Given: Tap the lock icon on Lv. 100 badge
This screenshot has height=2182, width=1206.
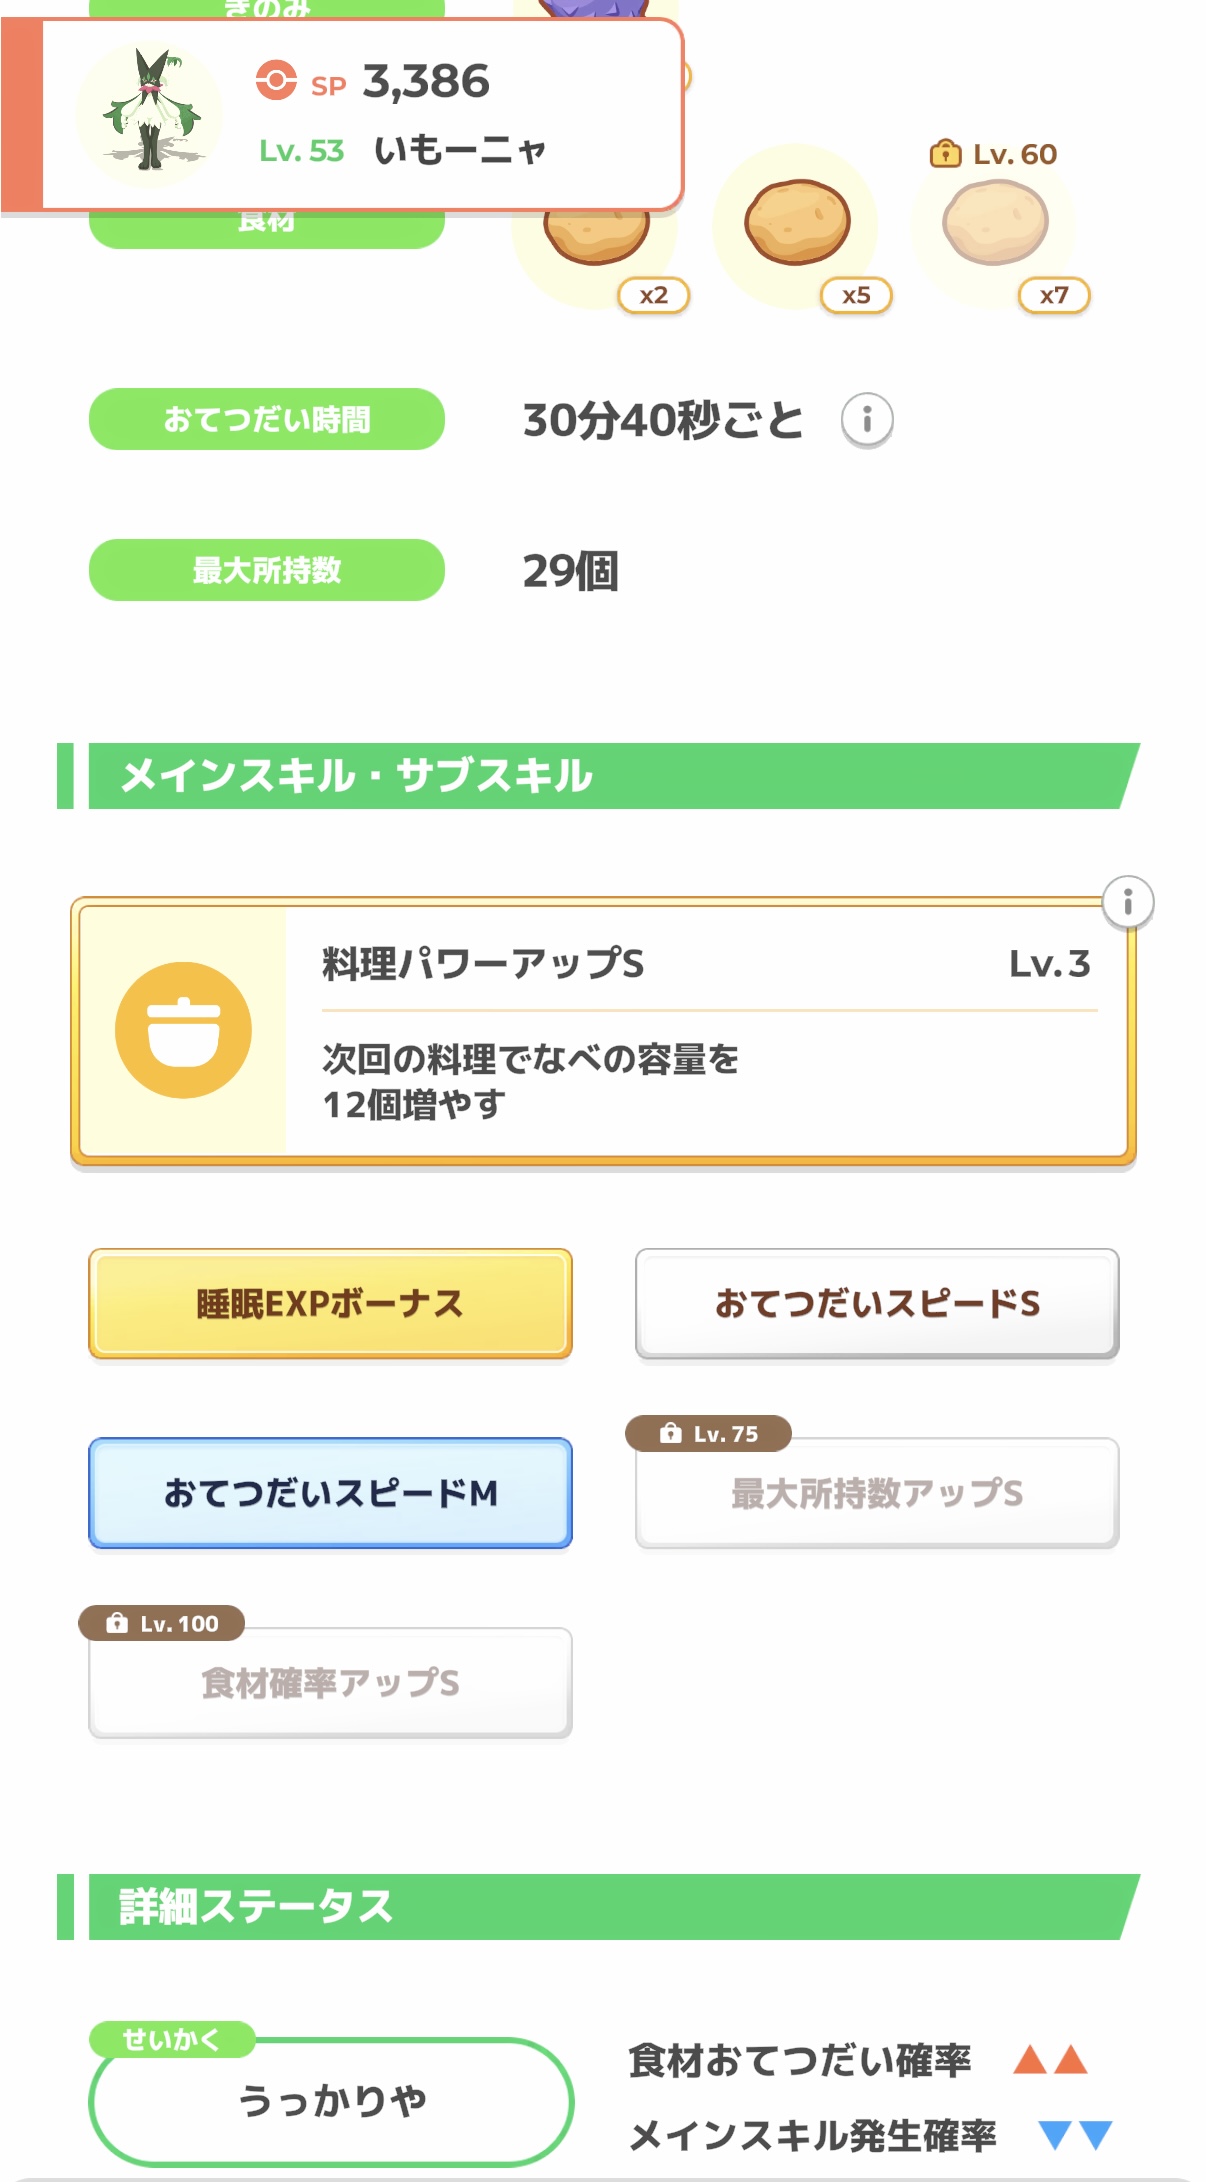Looking at the screenshot, I should 117,1623.
